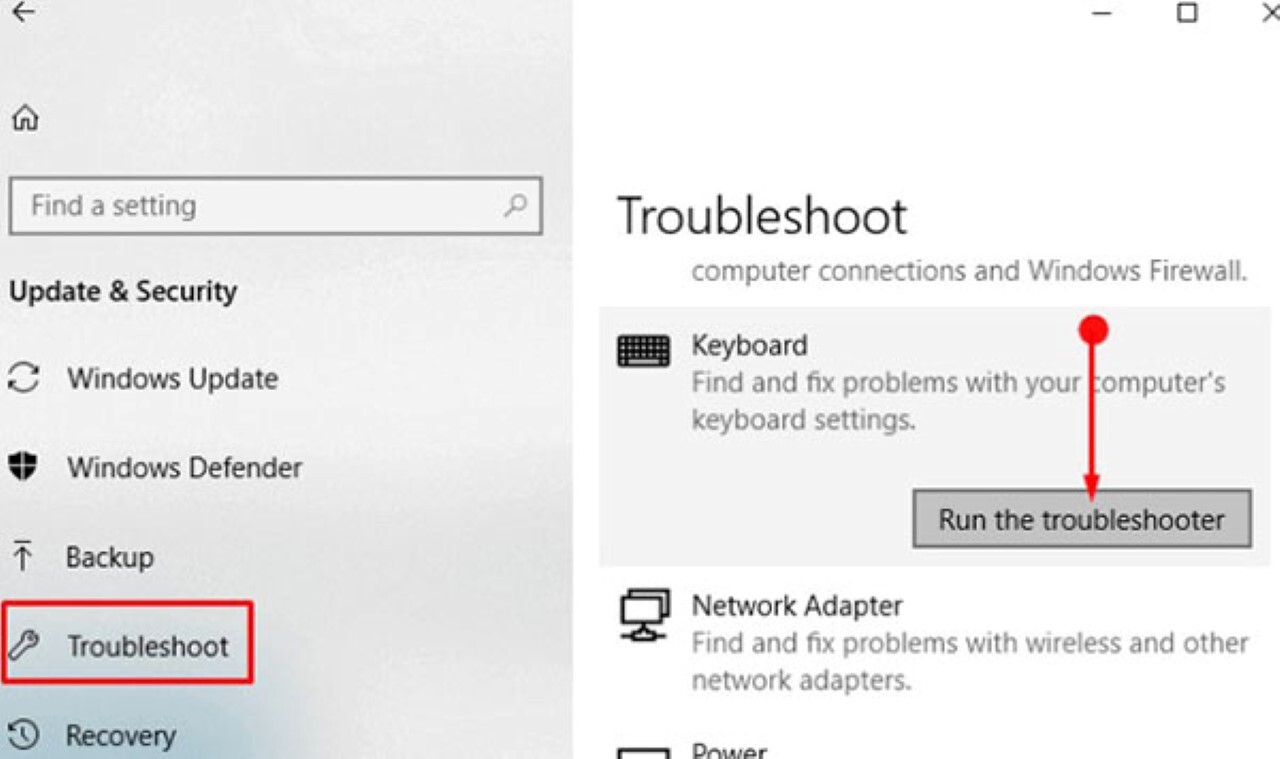Click the Windows Update sync icon
The width and height of the screenshot is (1280, 759).
click(24, 378)
